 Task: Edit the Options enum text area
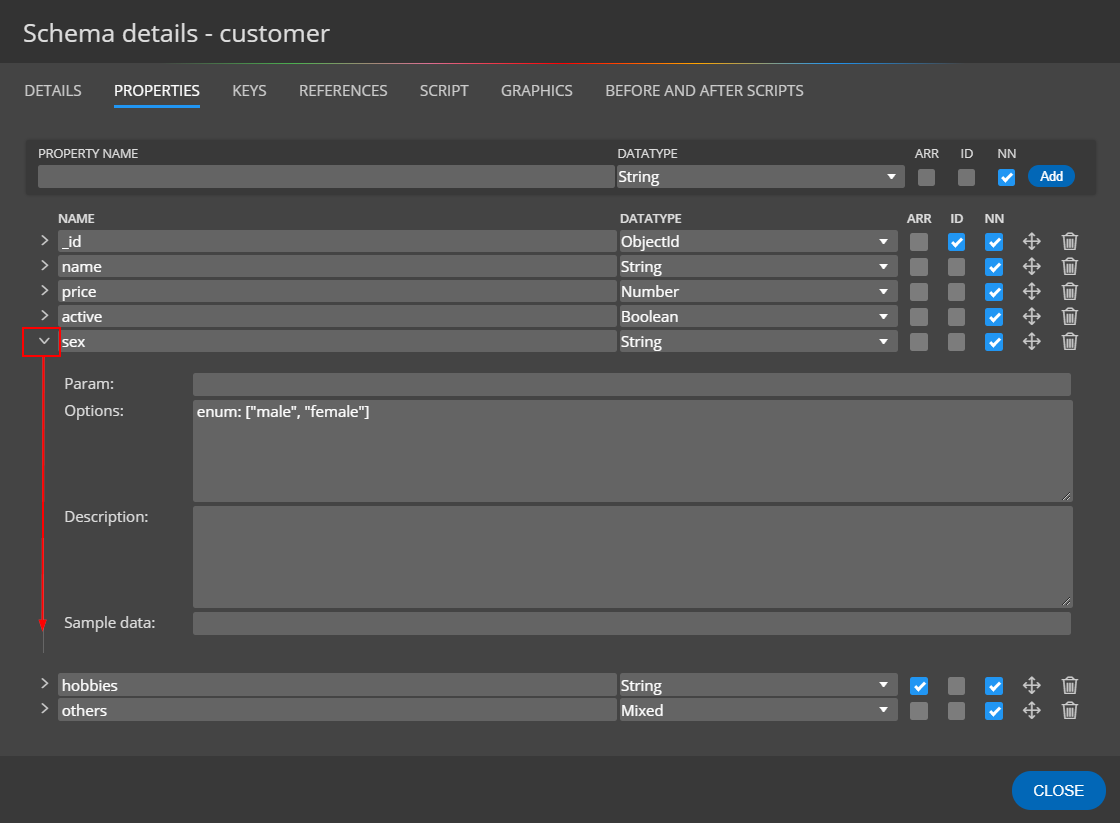(x=633, y=451)
